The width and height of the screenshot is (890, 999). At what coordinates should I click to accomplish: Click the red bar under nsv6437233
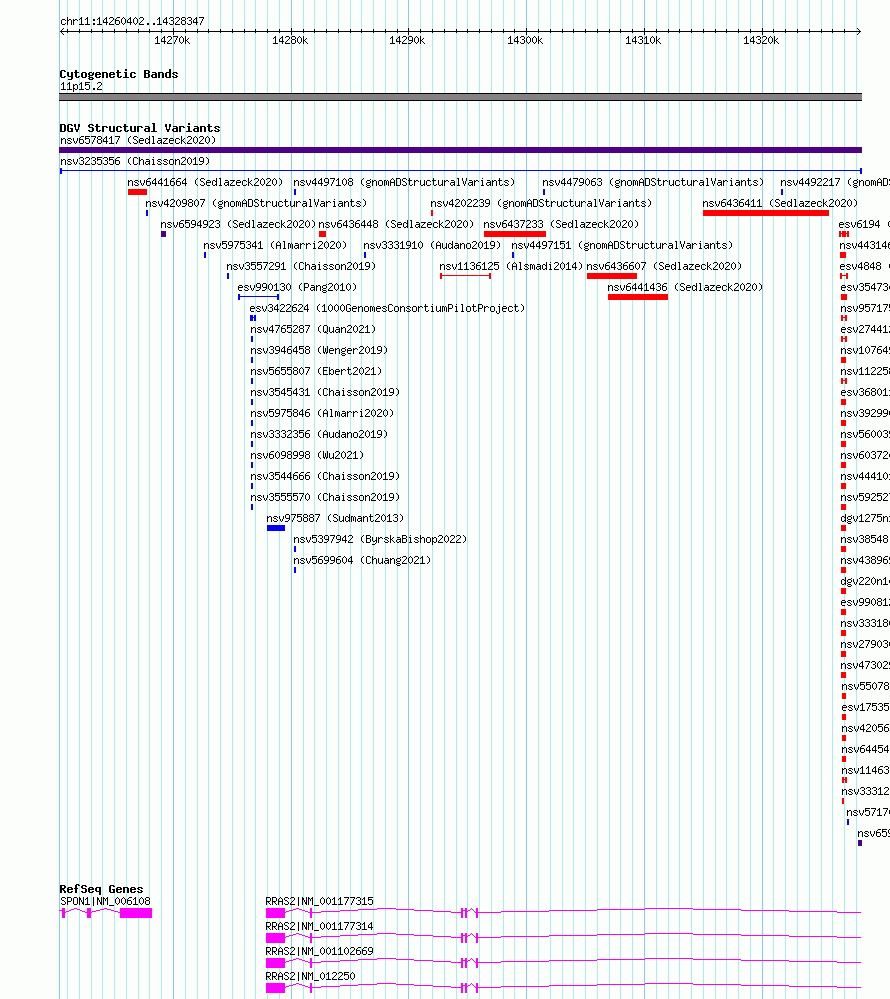tap(515, 234)
